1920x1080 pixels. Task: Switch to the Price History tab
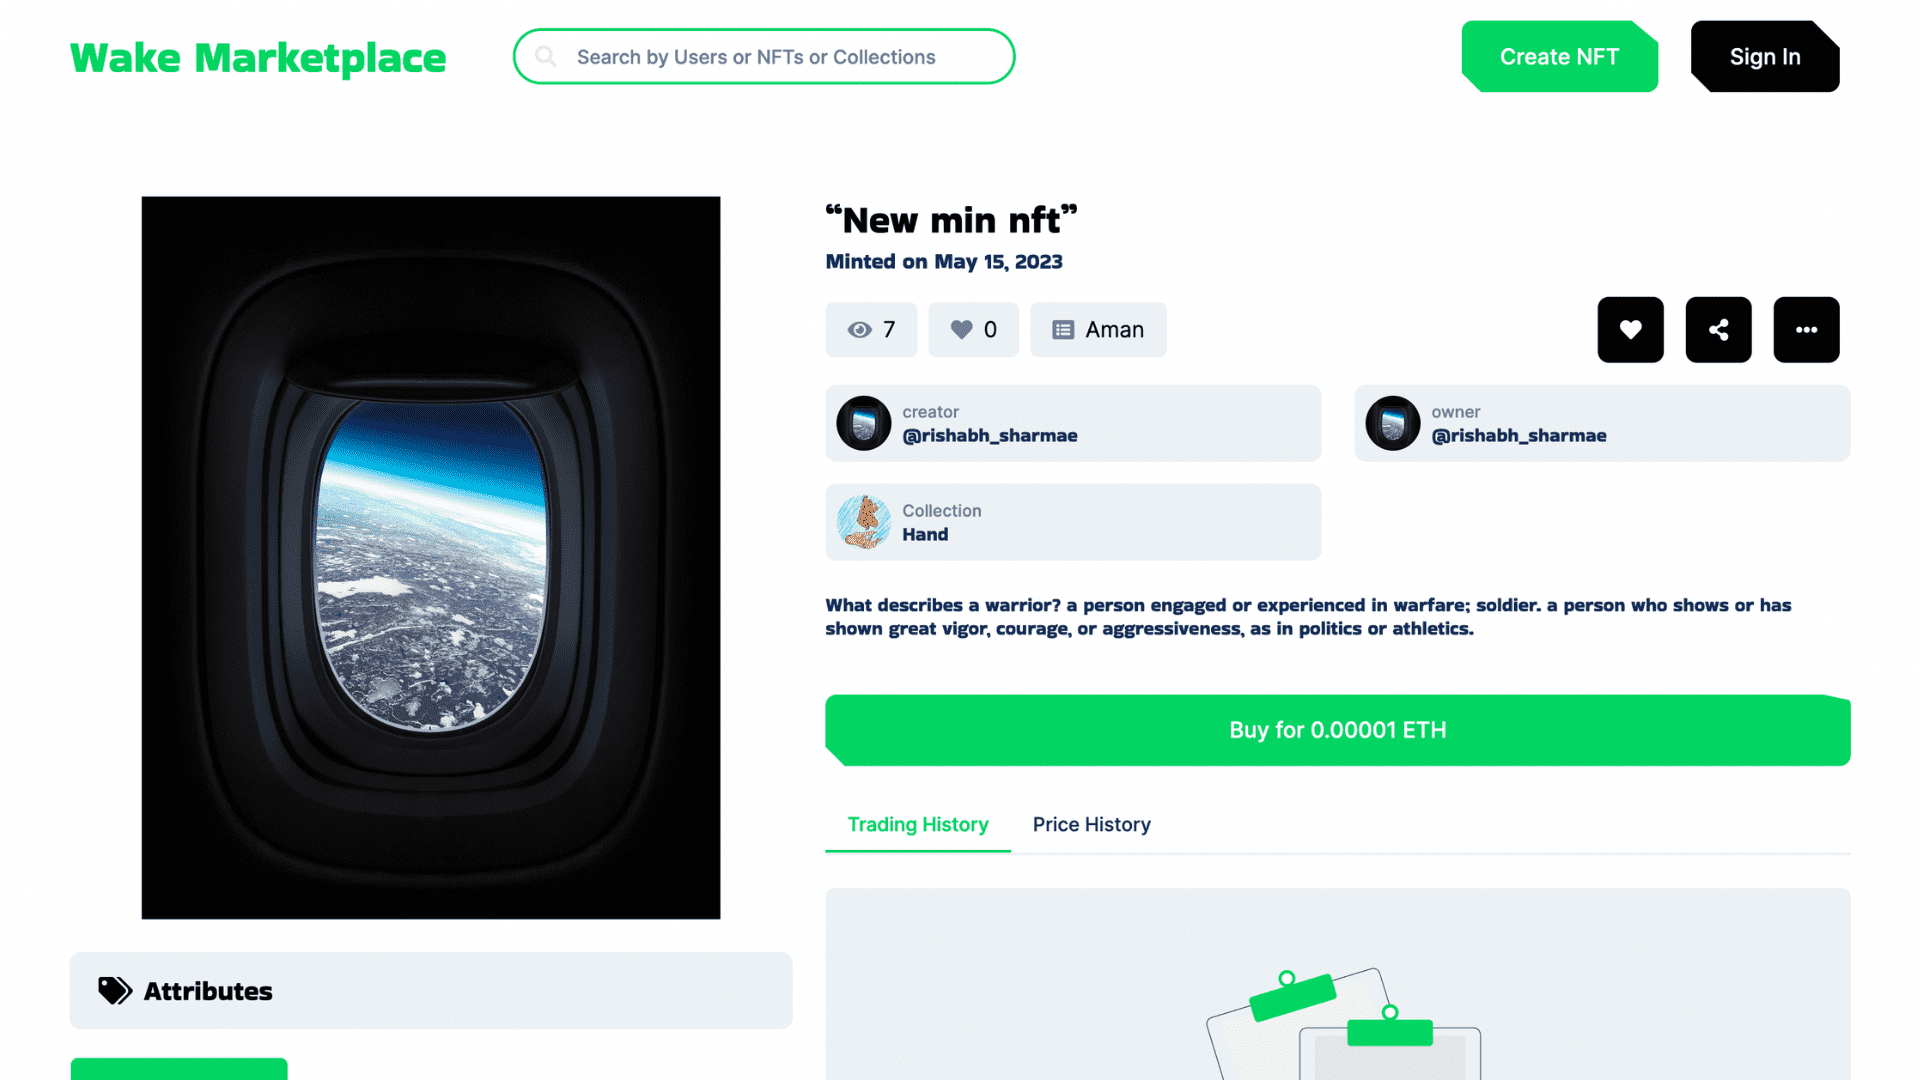(x=1091, y=824)
